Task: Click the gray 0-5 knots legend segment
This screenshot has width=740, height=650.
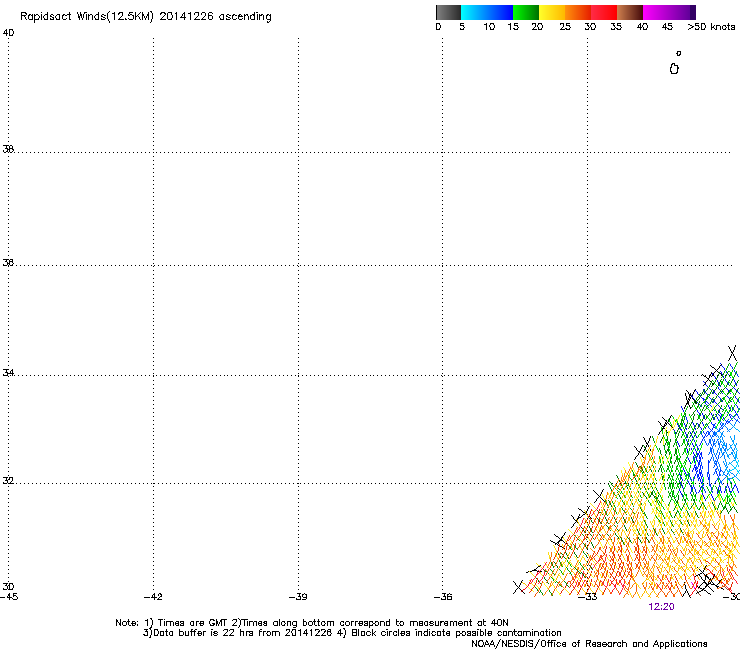Action: click(x=448, y=12)
